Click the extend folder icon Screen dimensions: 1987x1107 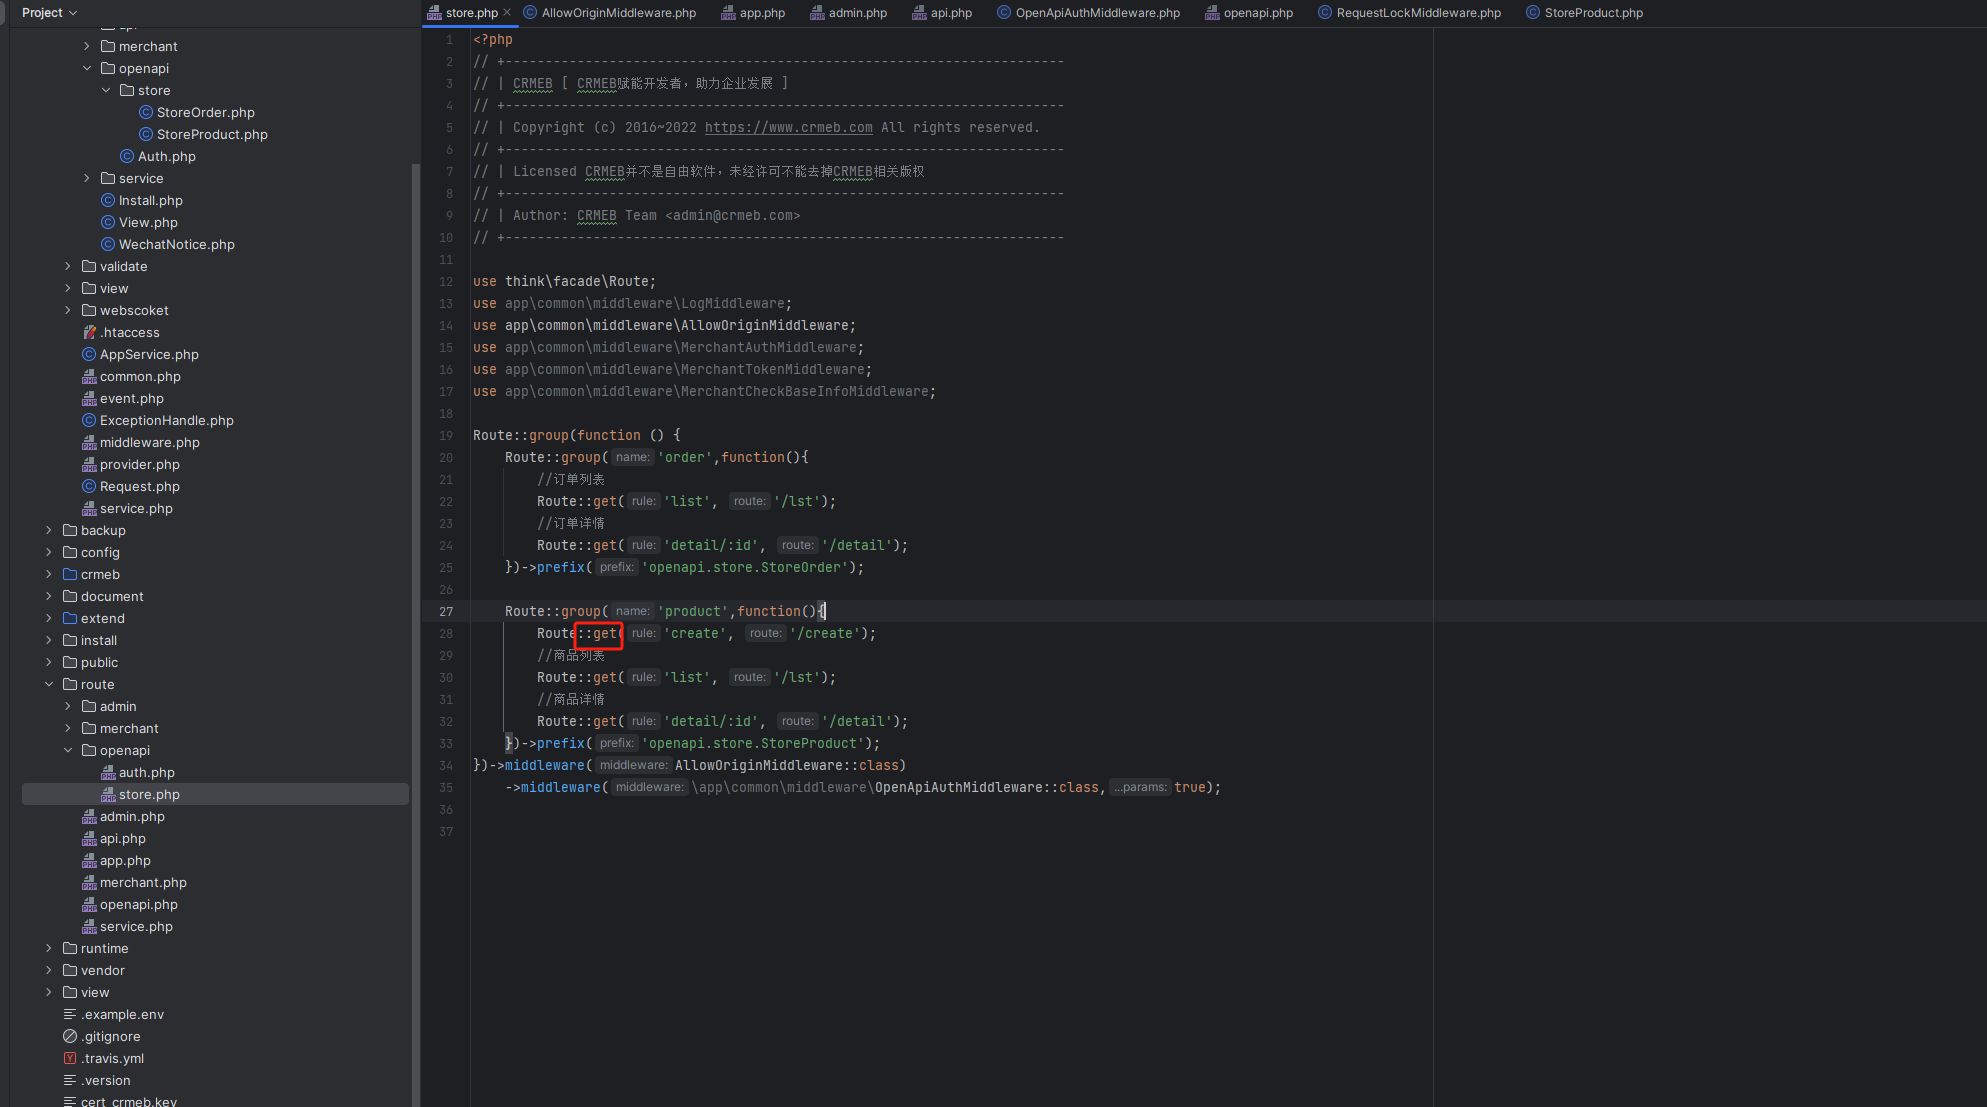click(70, 619)
